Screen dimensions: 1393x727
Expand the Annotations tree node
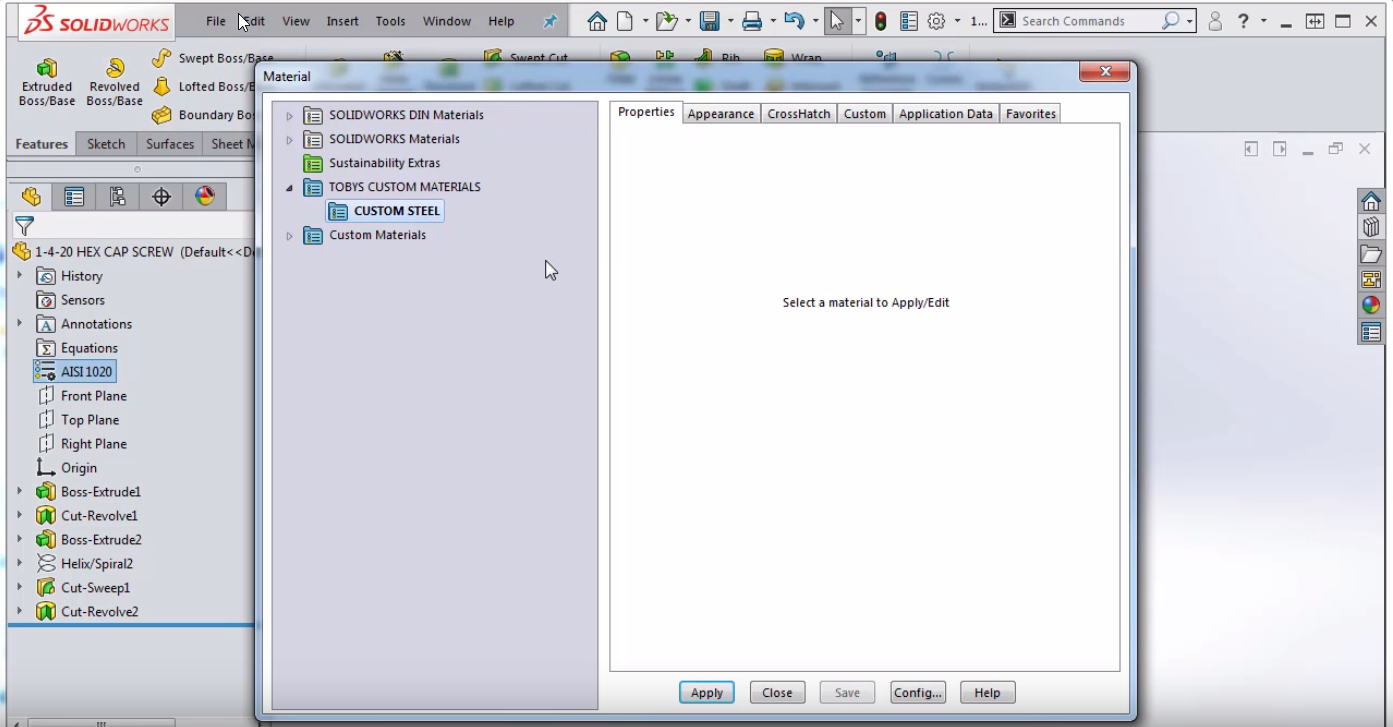point(19,323)
